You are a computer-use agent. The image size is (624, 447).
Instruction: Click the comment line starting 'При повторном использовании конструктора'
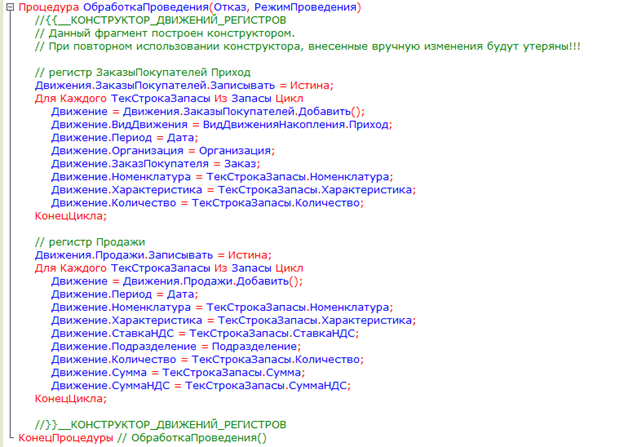(x=307, y=46)
